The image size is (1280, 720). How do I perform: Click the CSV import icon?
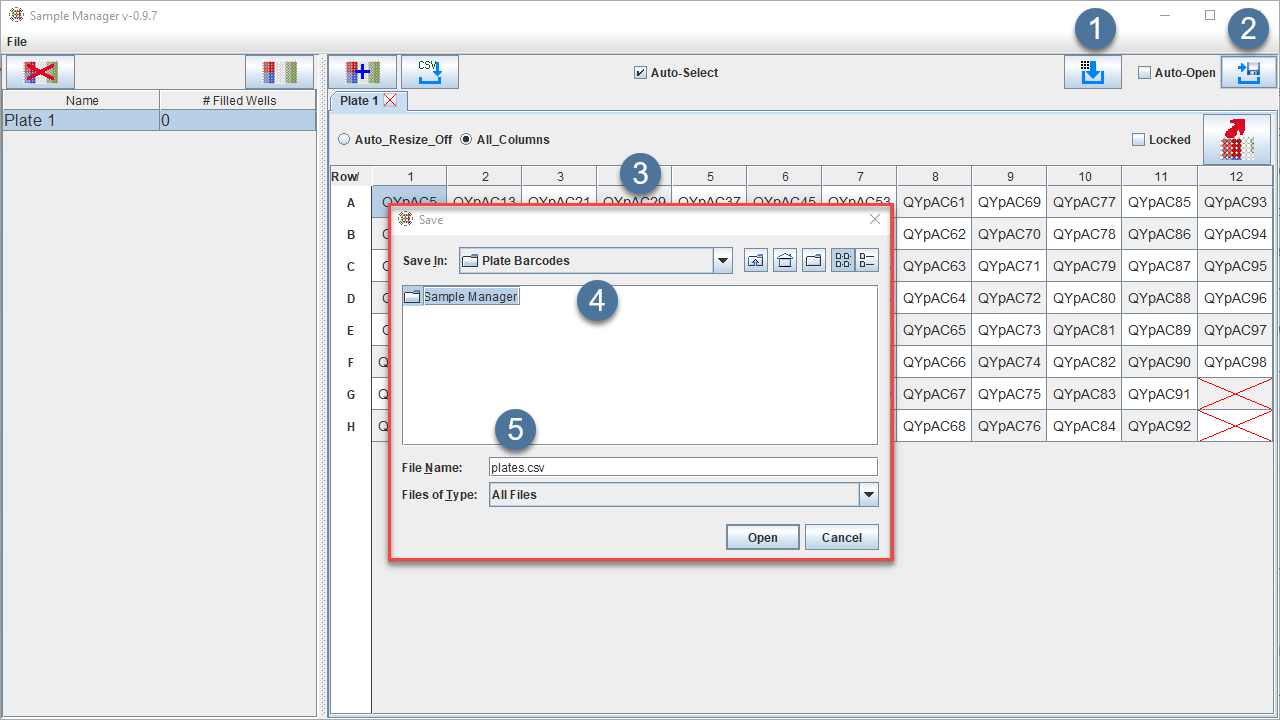tap(430, 72)
